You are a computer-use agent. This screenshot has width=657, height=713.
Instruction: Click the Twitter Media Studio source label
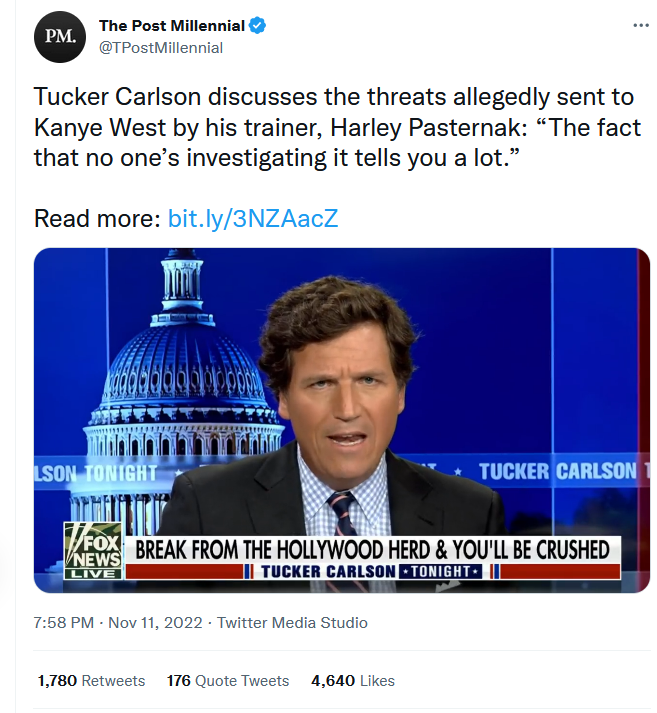tap(292, 623)
